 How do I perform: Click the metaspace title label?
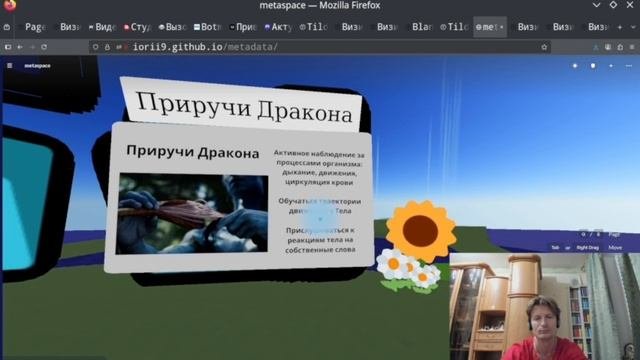(x=37, y=66)
